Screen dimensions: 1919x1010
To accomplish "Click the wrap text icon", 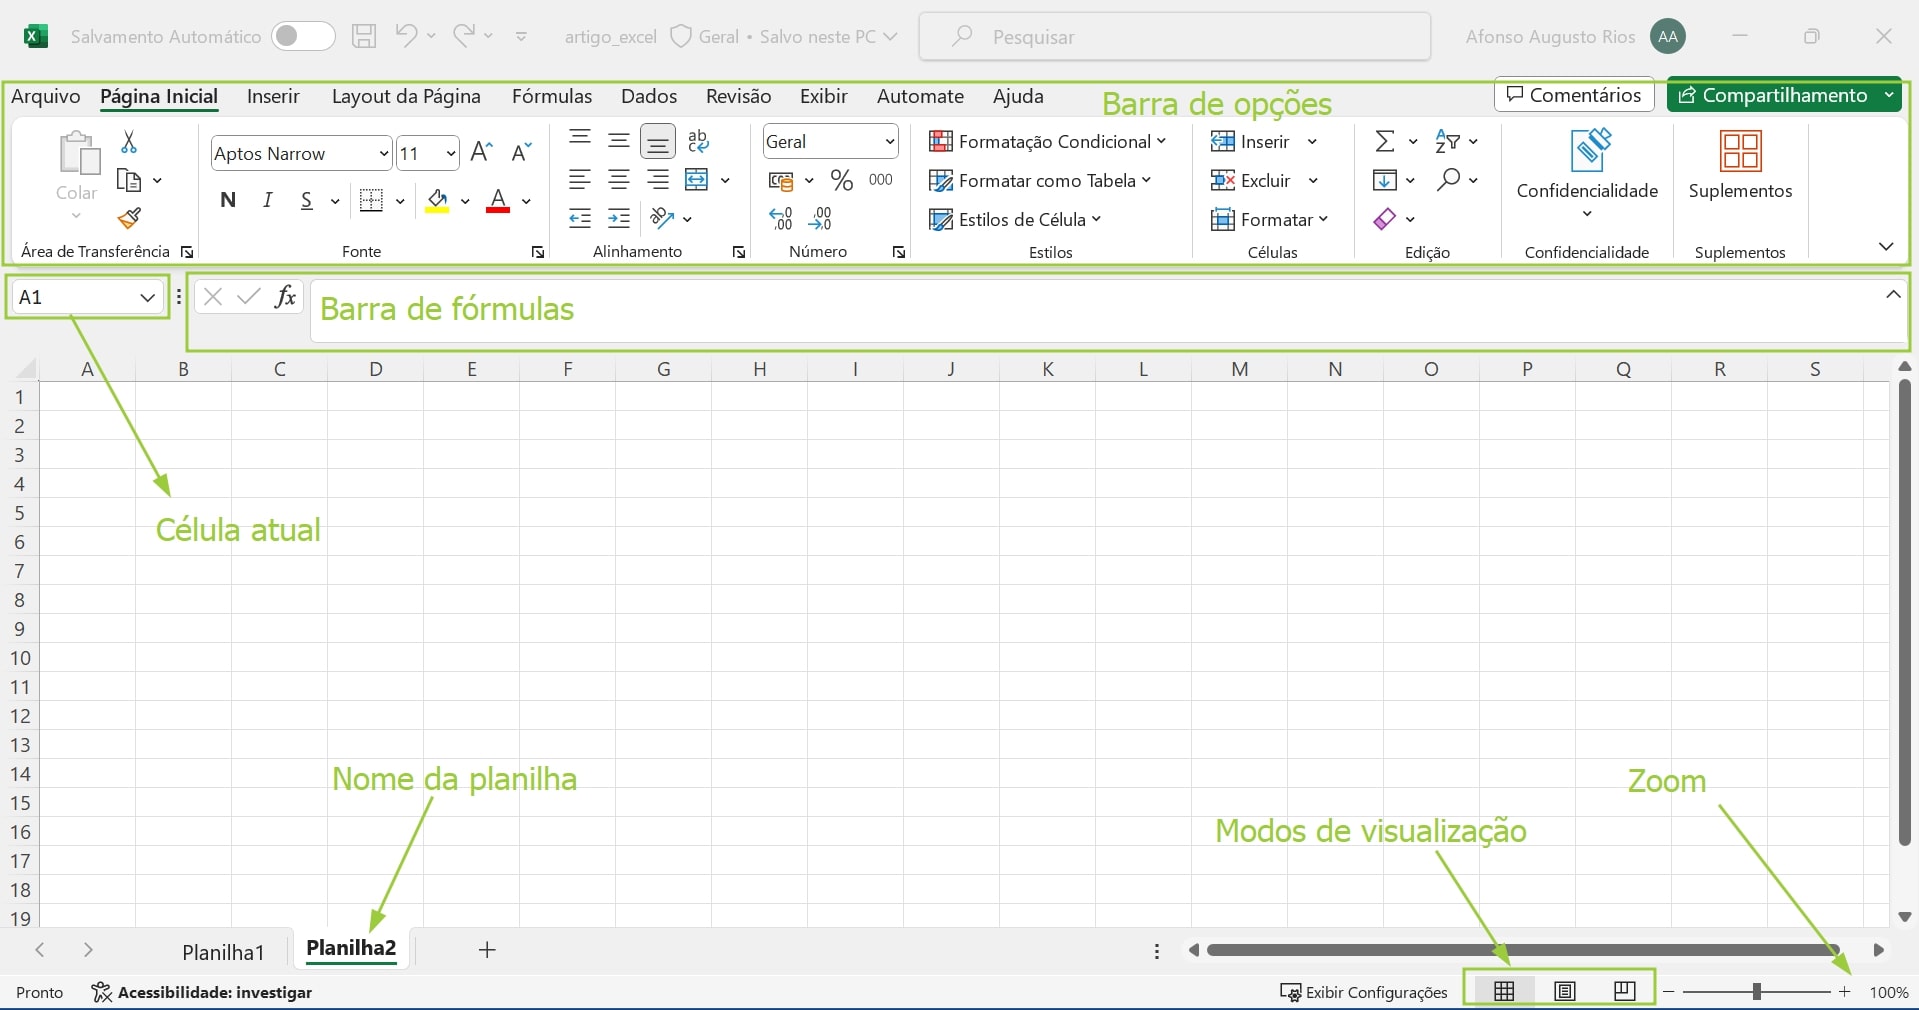I will tap(699, 141).
